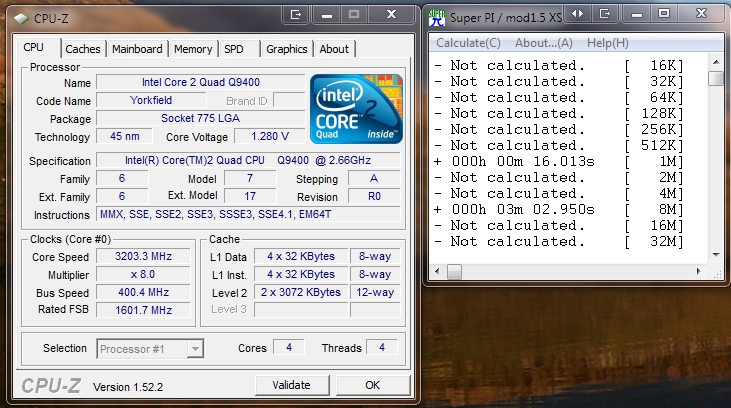Click the Super PI vertical scrollbar thumb
The width and height of the screenshot is (731, 408).
pyautogui.click(x=716, y=78)
